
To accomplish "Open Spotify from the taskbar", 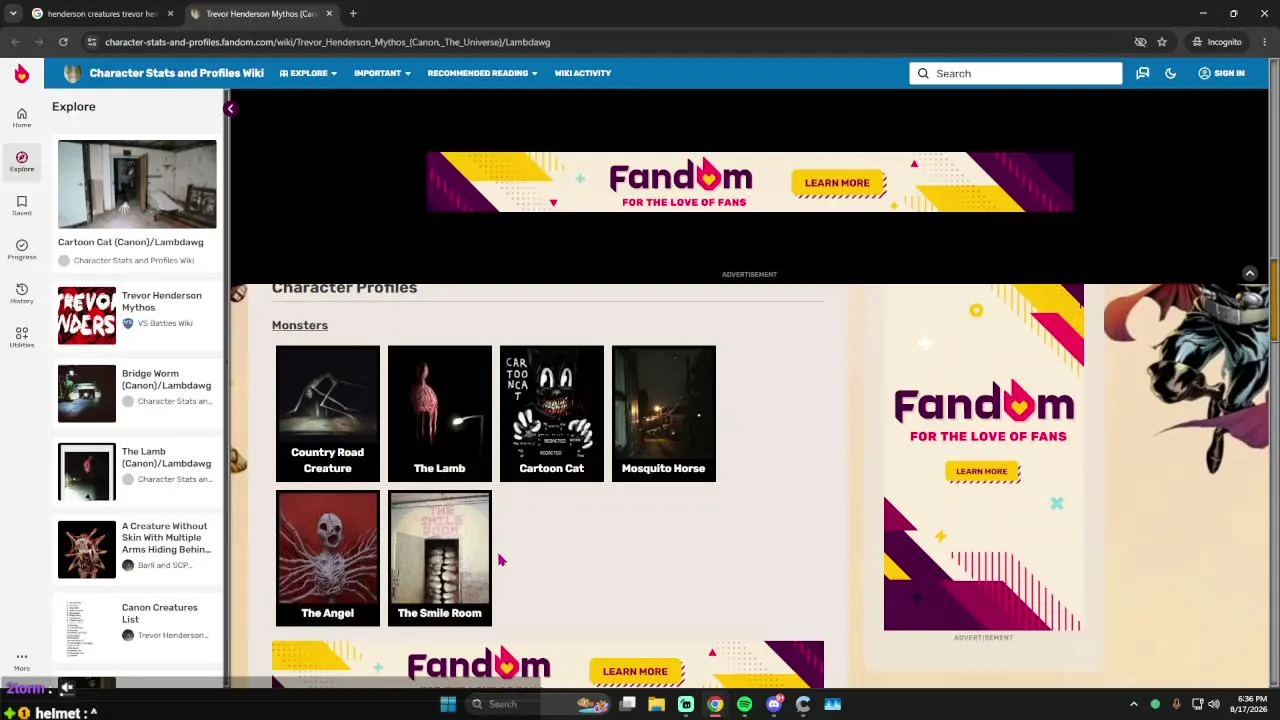I will [744, 704].
